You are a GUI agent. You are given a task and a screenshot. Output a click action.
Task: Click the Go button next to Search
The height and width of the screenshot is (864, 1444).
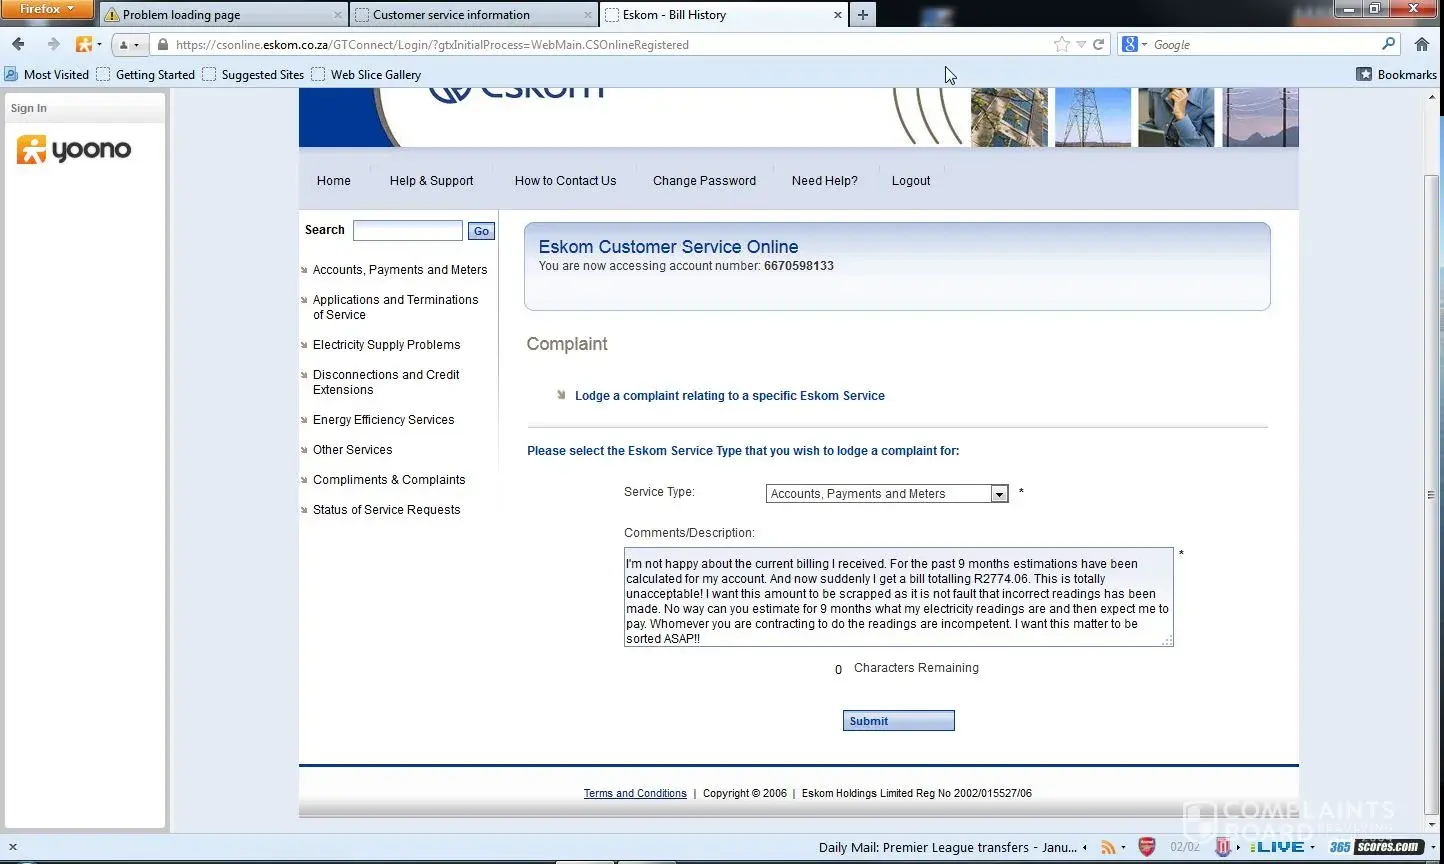click(481, 231)
